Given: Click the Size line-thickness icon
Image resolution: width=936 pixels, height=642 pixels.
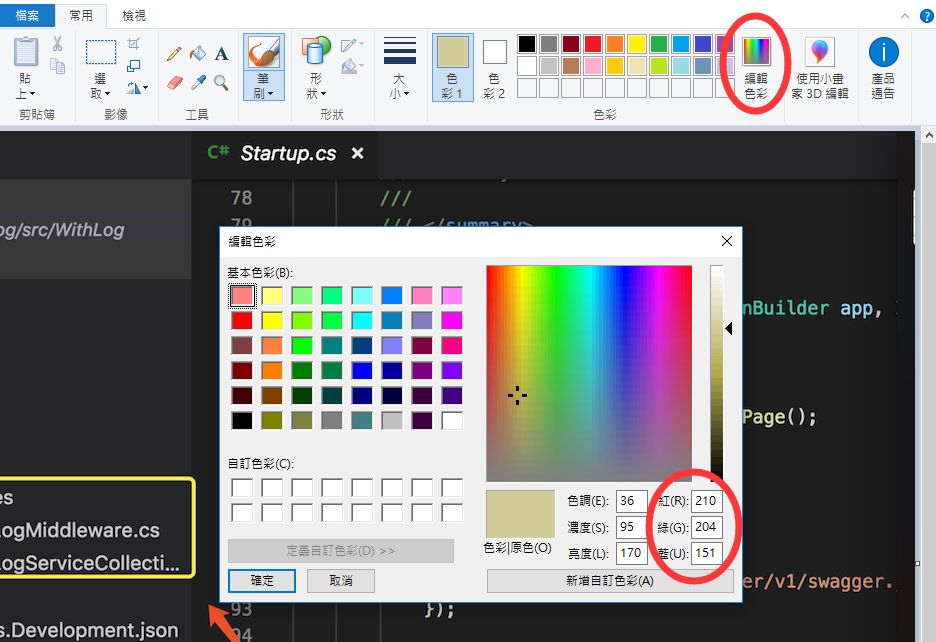Looking at the screenshot, I should tap(399, 51).
